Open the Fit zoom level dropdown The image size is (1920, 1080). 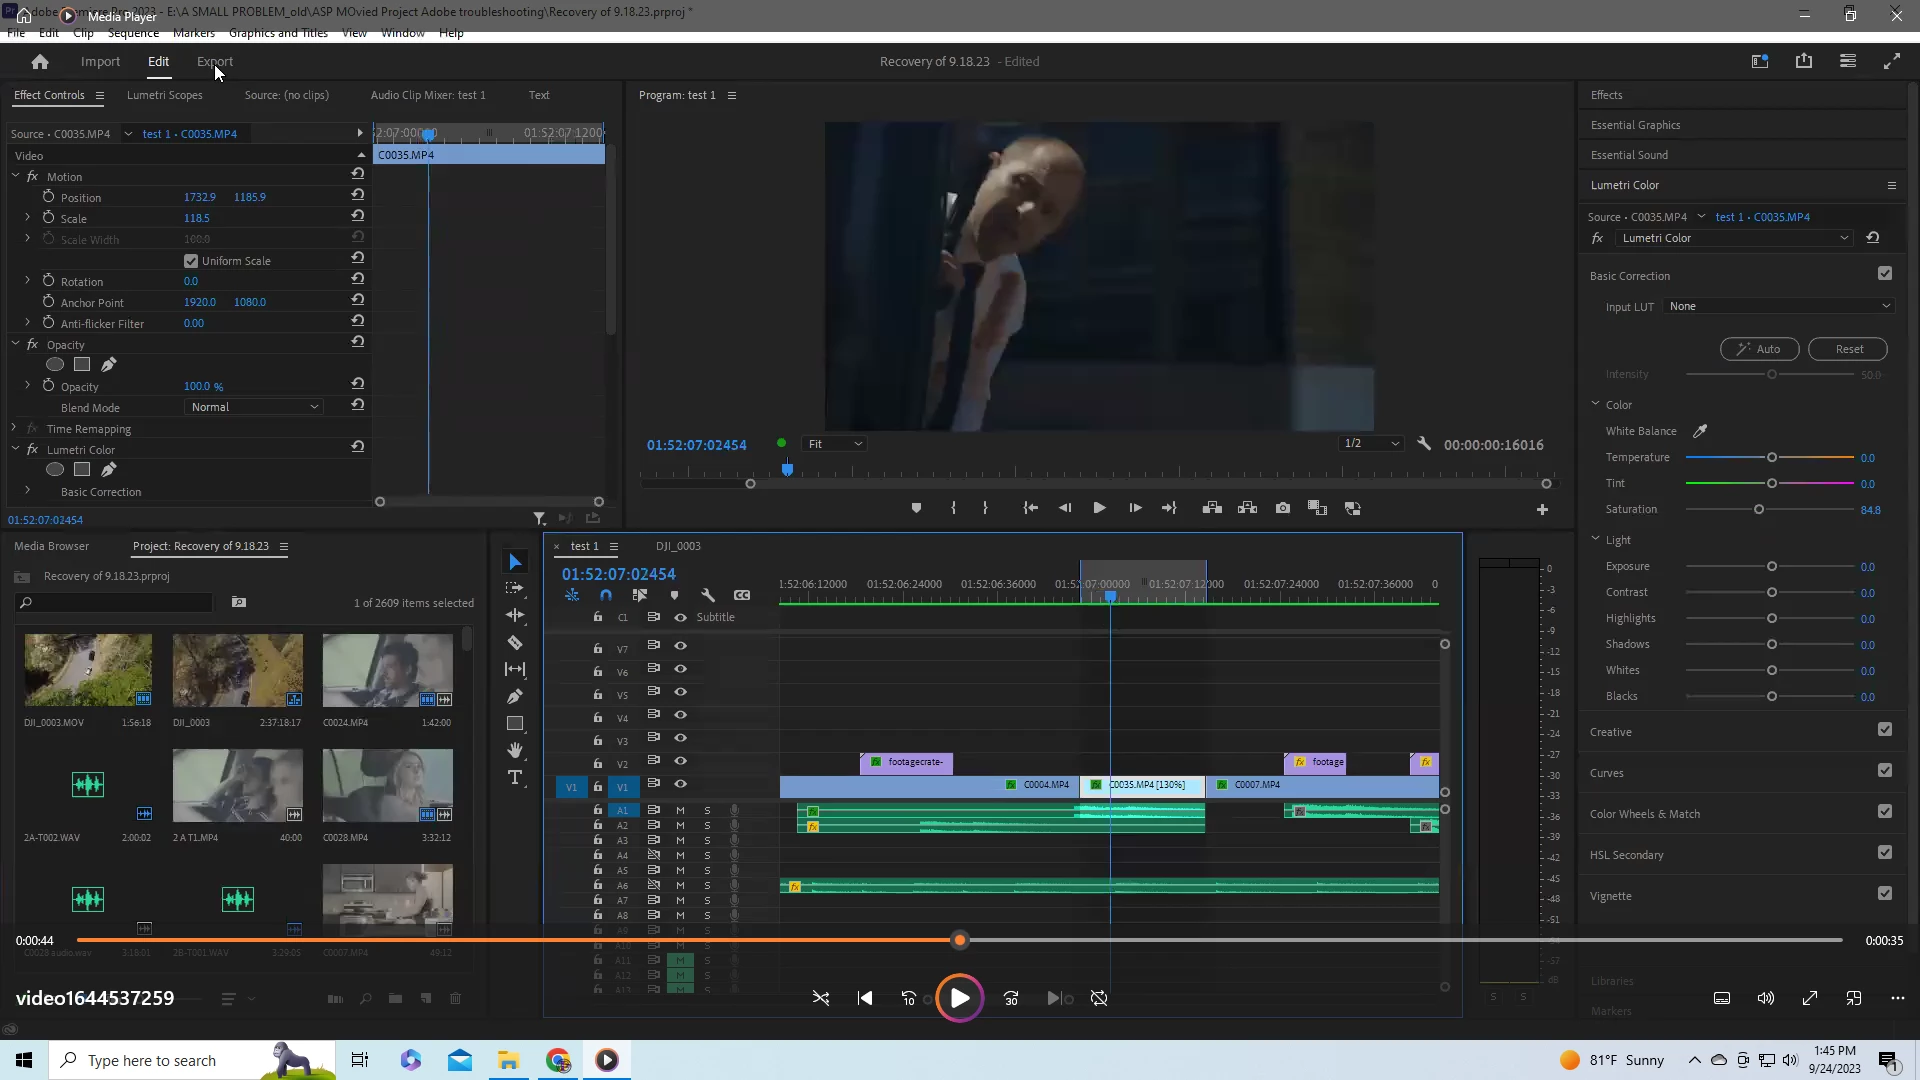835,444
